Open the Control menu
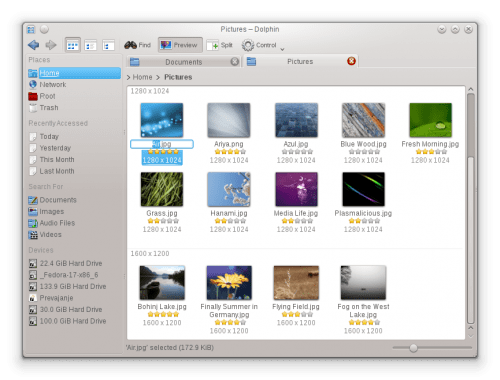This screenshot has height=380, width=500. 259,45
